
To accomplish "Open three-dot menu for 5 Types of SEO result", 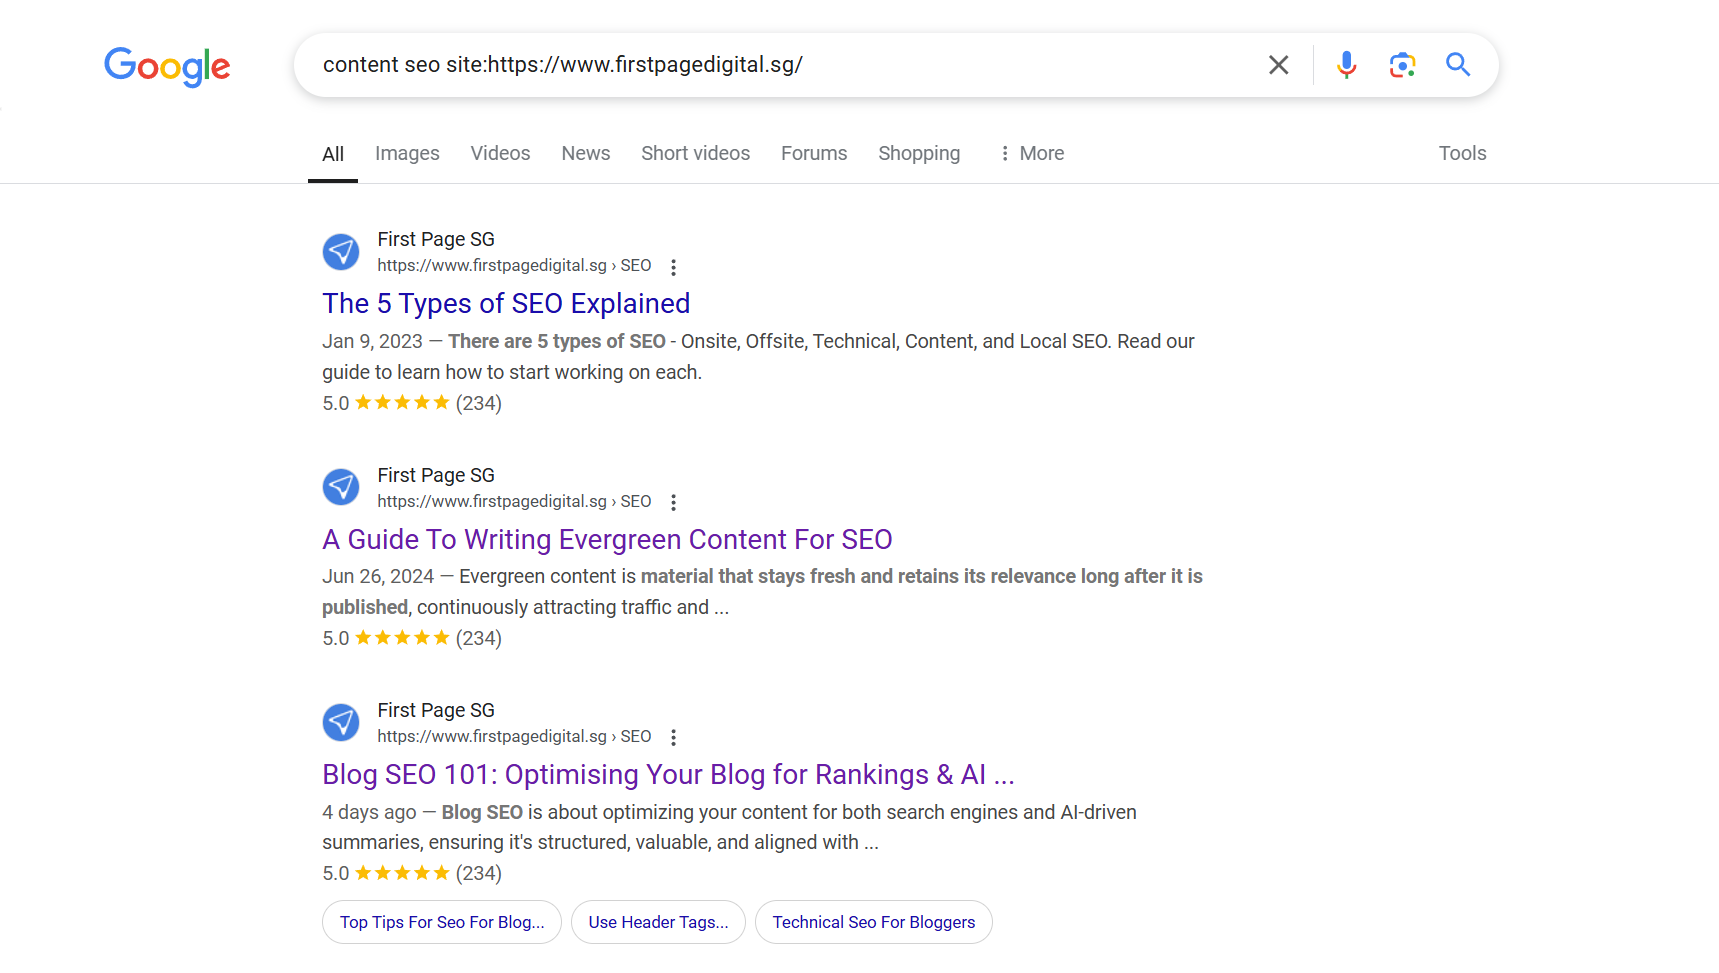I will 673,267.
